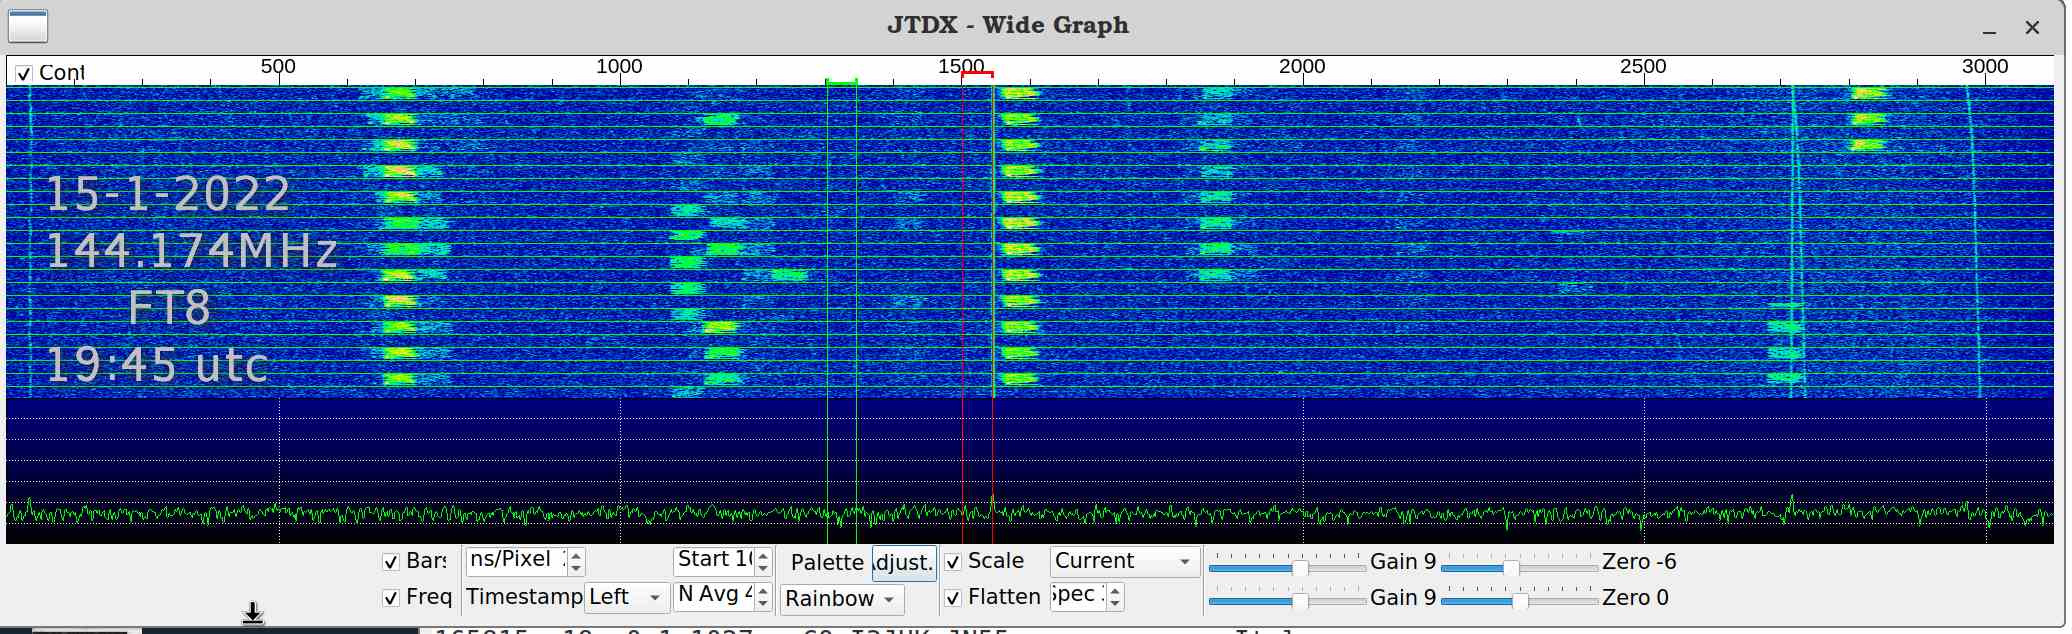Click the Zero 0 slider handle
This screenshot has height=634, width=2072.
tap(1520, 602)
